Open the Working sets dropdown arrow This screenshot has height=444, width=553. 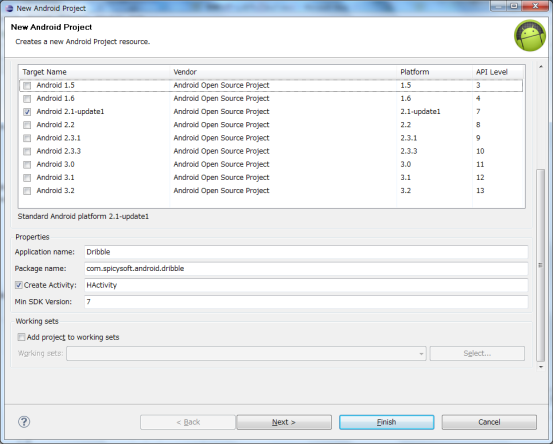421,354
